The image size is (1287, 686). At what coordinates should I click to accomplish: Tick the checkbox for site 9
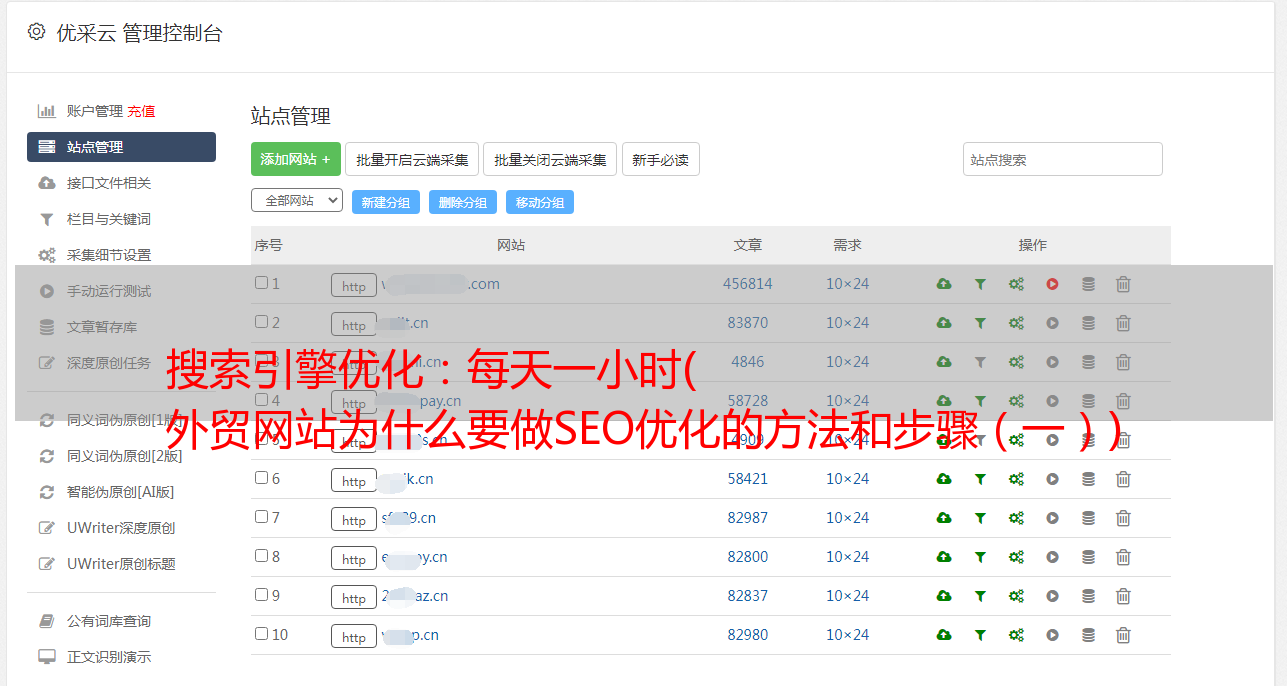(261, 595)
